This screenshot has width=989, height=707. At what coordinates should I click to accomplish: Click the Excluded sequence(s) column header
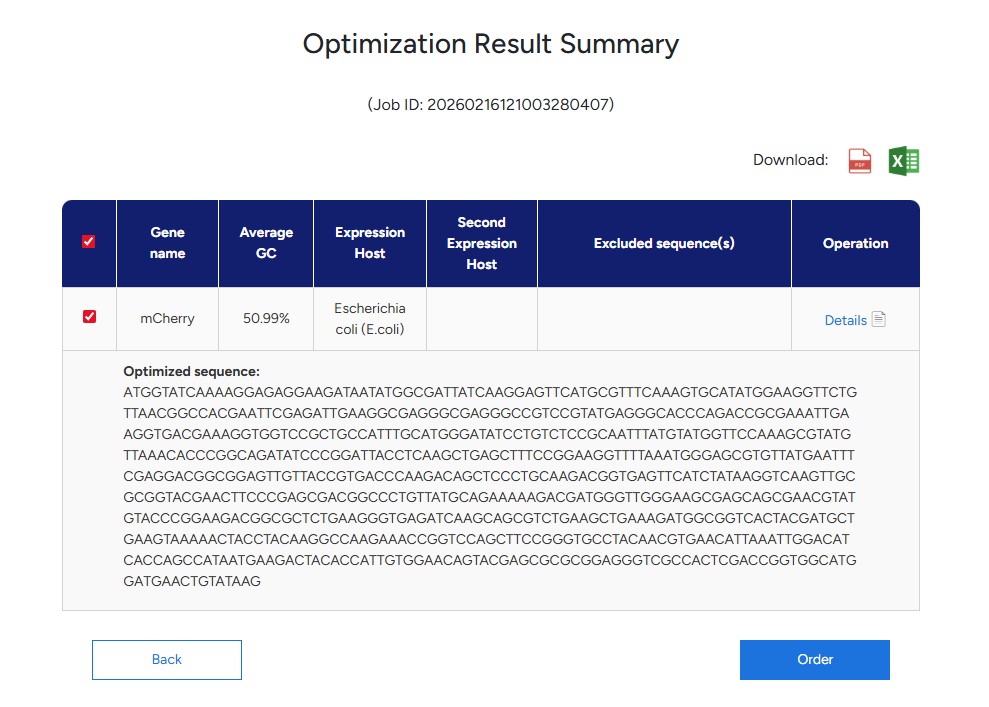tap(663, 243)
